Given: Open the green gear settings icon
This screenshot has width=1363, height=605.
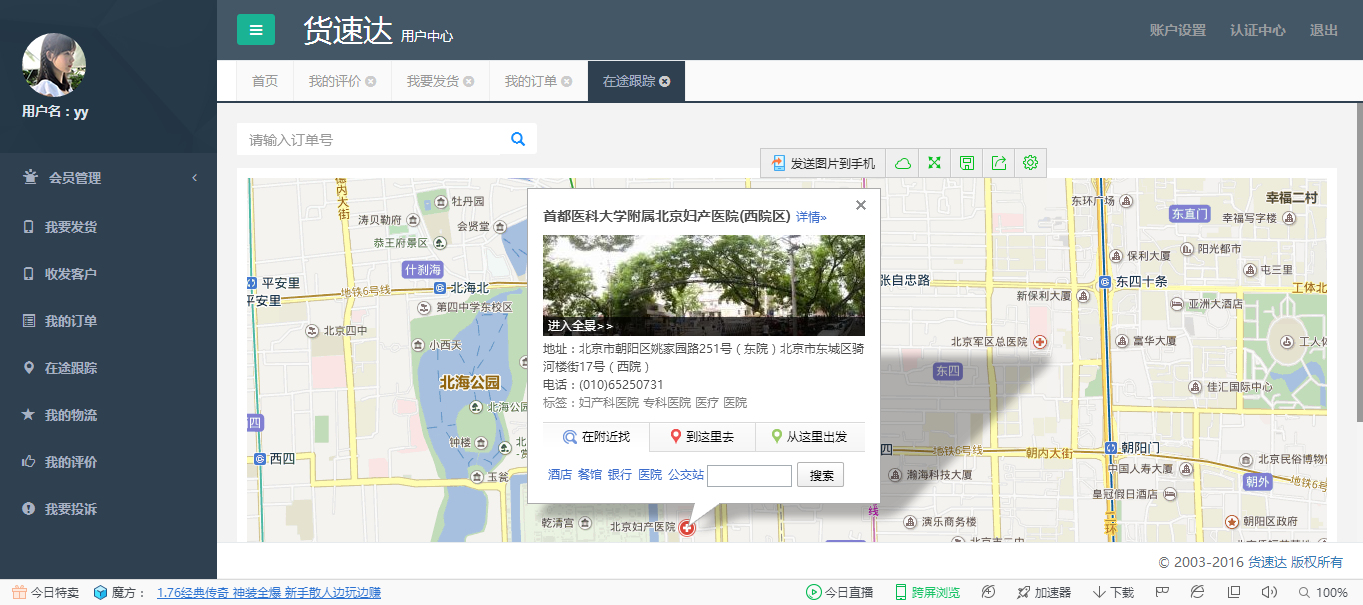Looking at the screenshot, I should pyautogui.click(x=1031, y=163).
